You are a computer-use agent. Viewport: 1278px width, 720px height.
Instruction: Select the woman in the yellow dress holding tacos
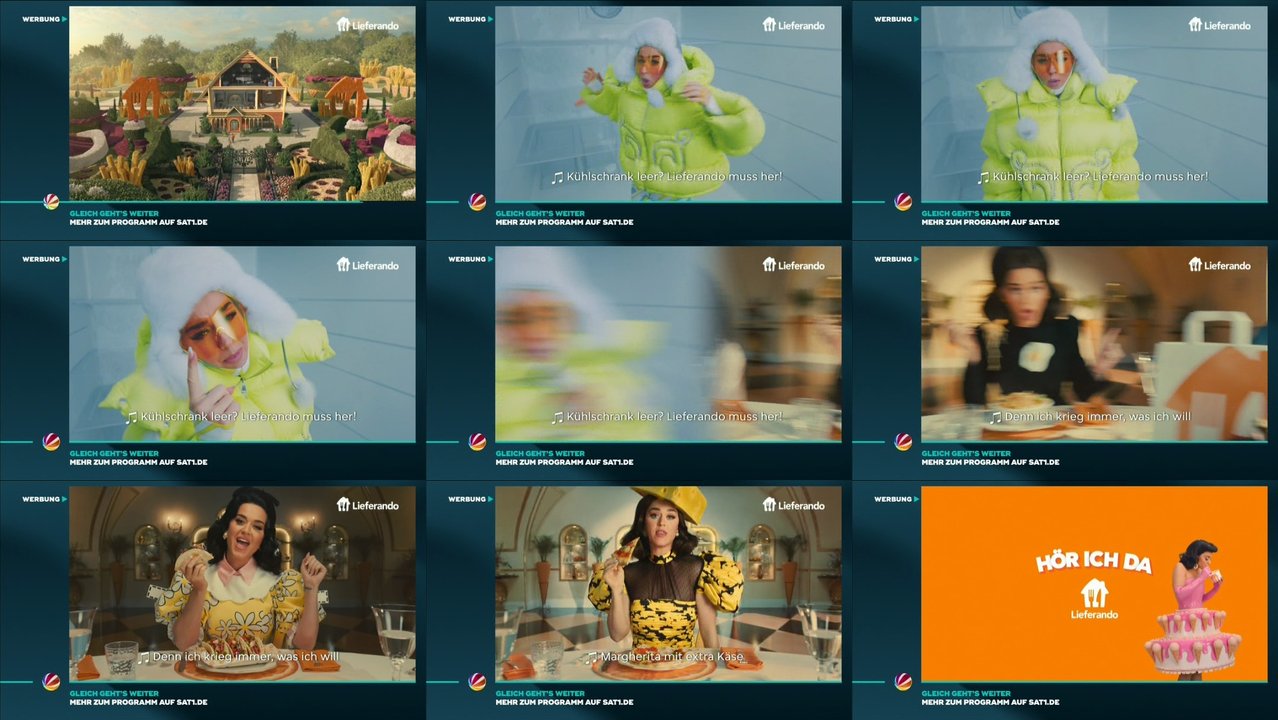(242, 584)
